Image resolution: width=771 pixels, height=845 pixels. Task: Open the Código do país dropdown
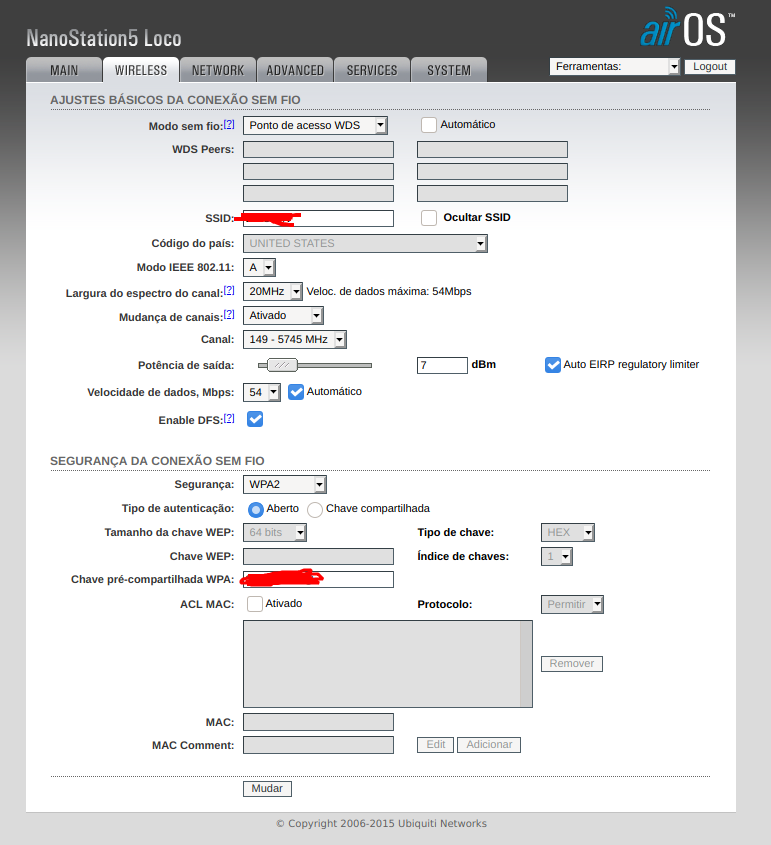pyautogui.click(x=365, y=244)
